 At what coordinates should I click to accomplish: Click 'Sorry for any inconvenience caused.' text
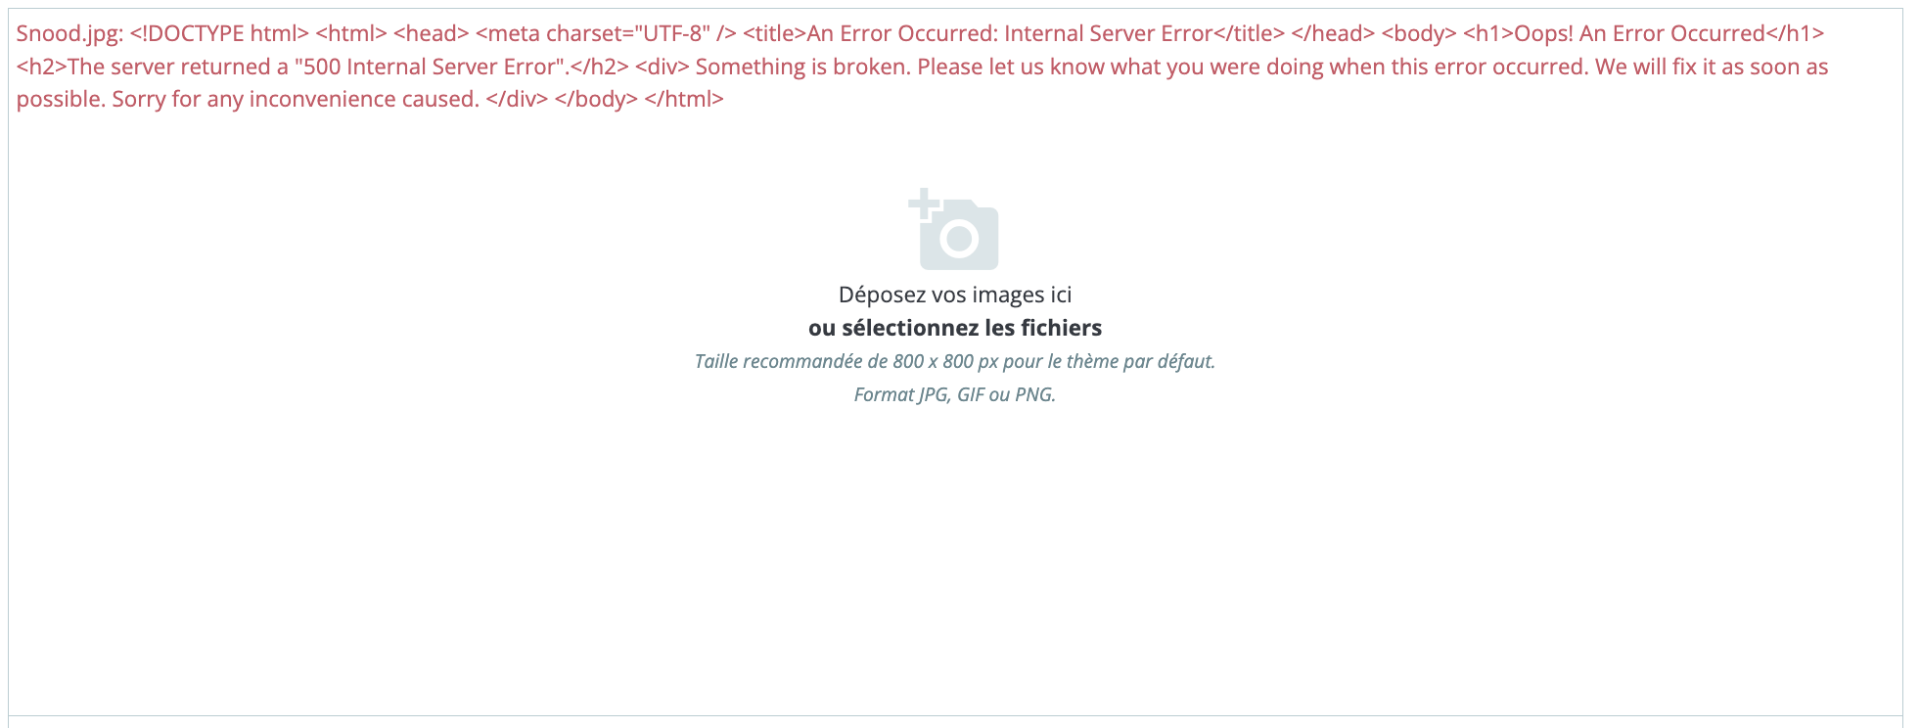click(x=296, y=100)
